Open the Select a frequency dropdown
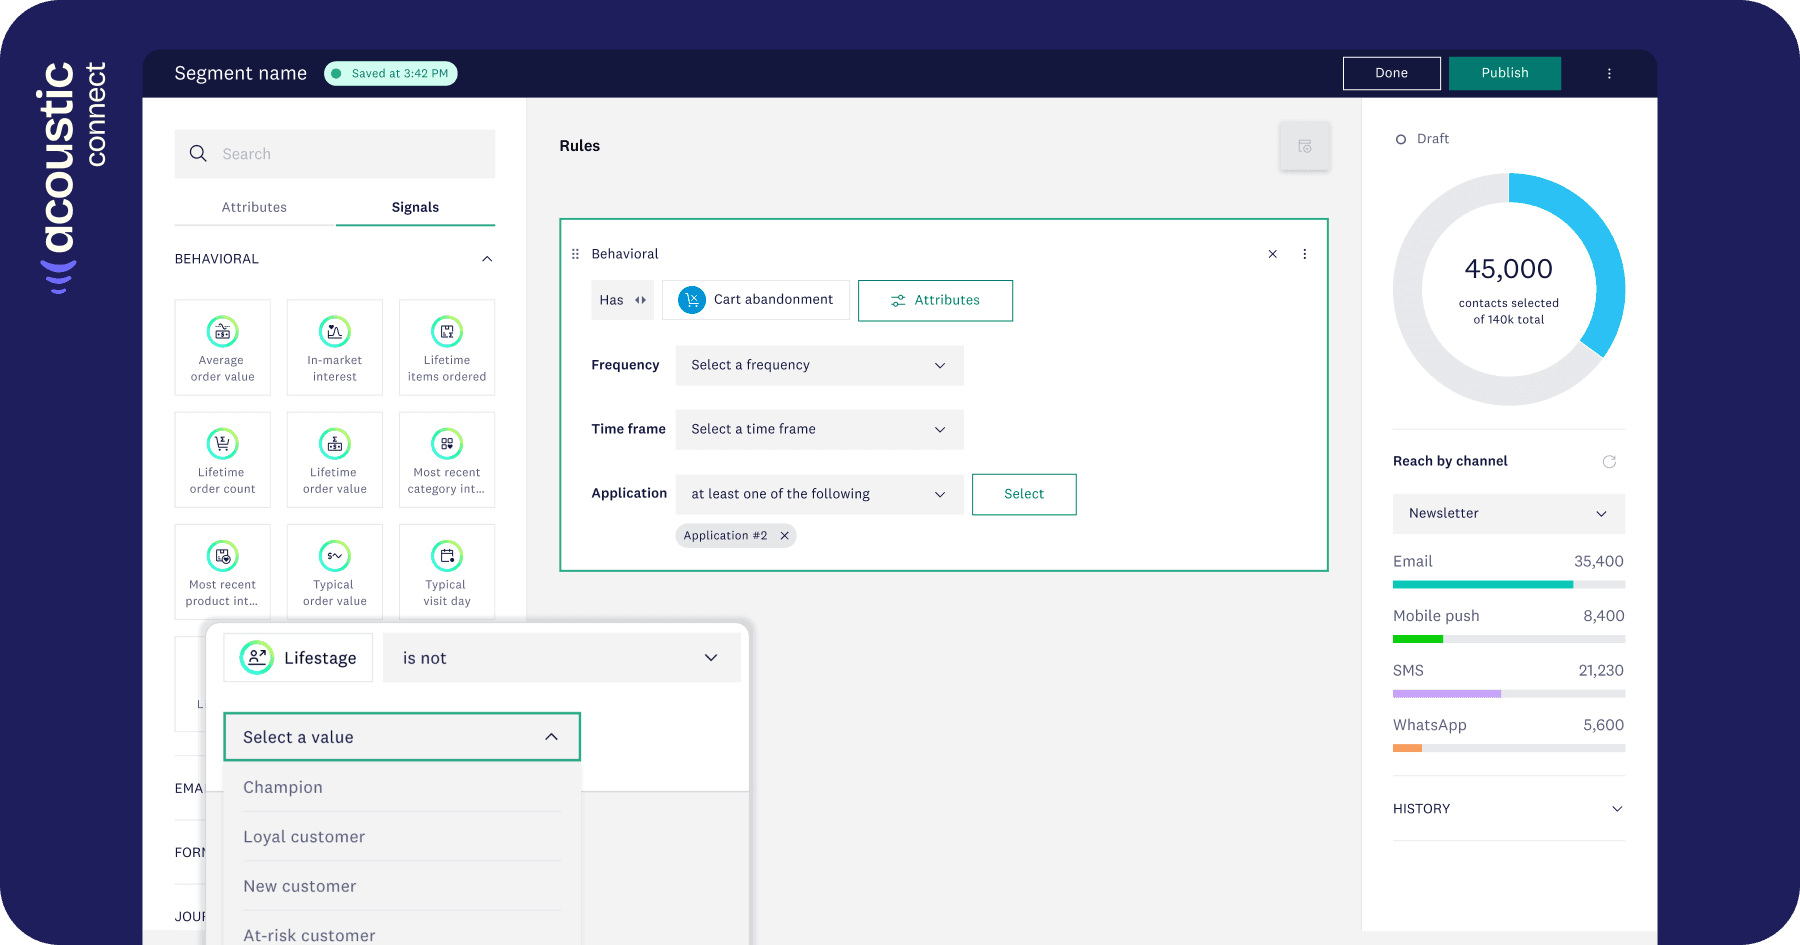Screen dimensions: 1800x945 point(818,365)
